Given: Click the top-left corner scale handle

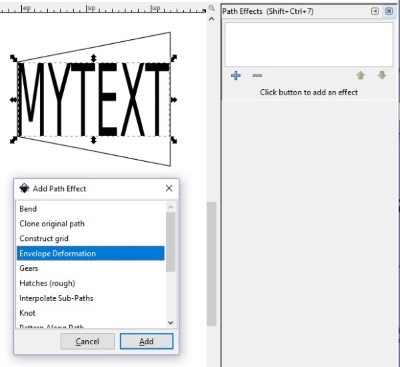Looking at the screenshot, I should coord(14,58).
